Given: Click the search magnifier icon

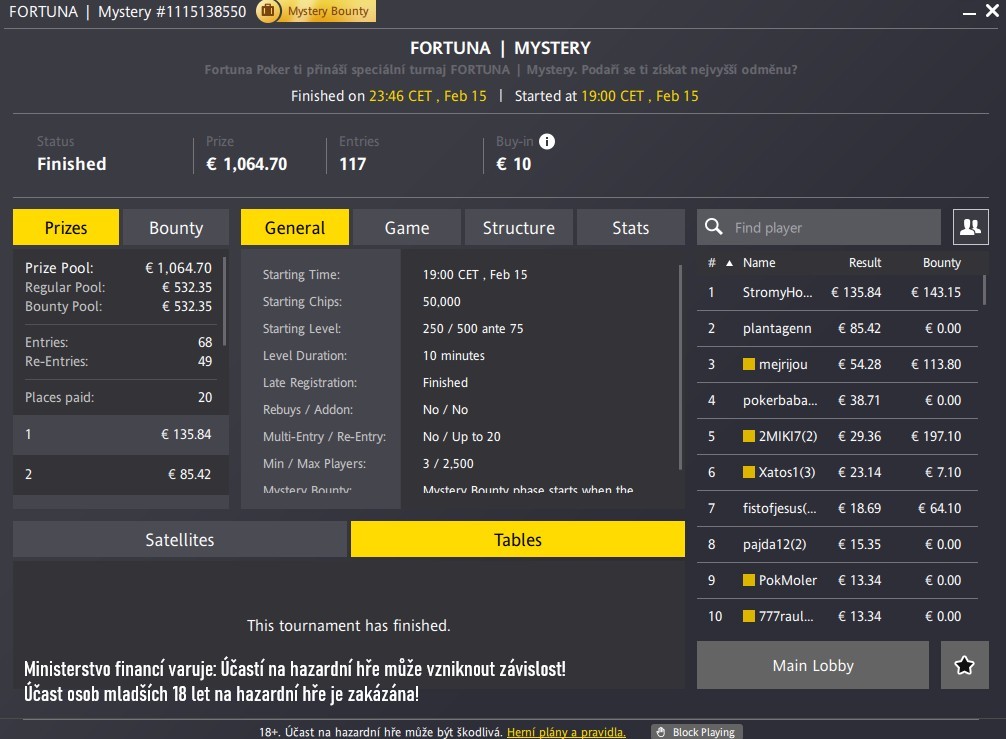Looking at the screenshot, I should pyautogui.click(x=714, y=227).
